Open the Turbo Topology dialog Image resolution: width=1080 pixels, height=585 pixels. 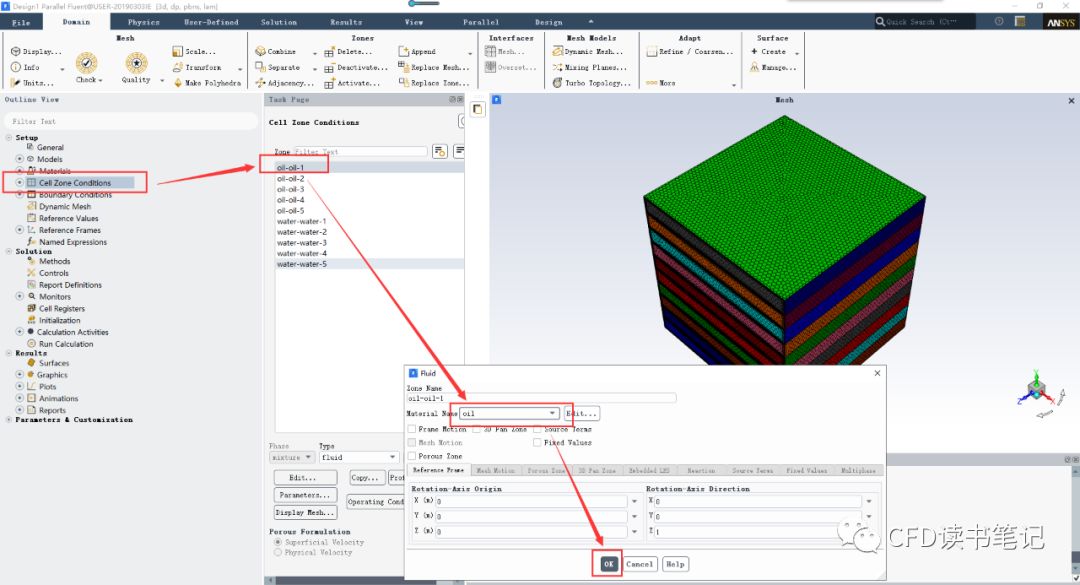coord(591,83)
